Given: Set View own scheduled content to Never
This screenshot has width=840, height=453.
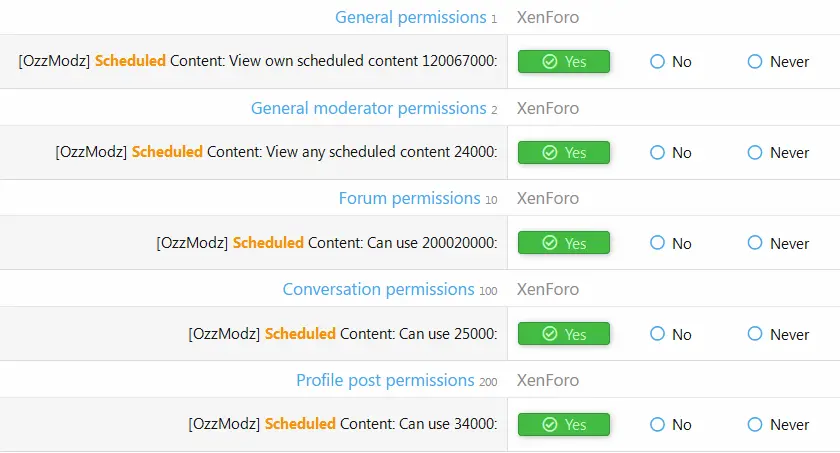Looking at the screenshot, I should [x=778, y=62].
